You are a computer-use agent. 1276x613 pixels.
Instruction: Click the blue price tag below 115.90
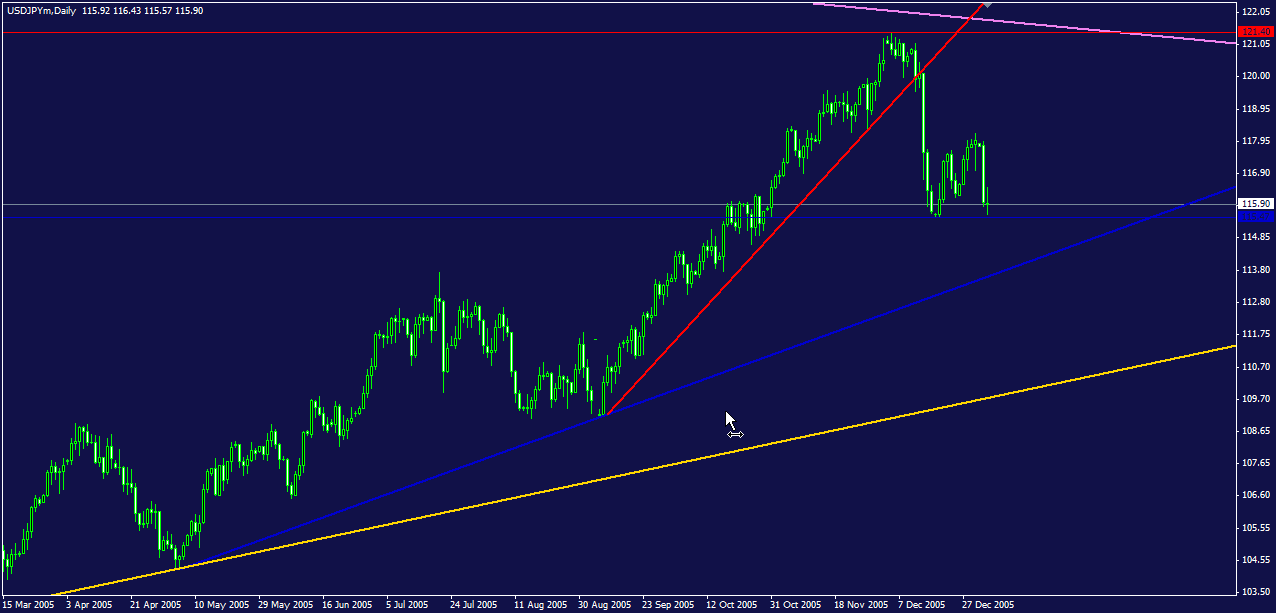point(1256,215)
